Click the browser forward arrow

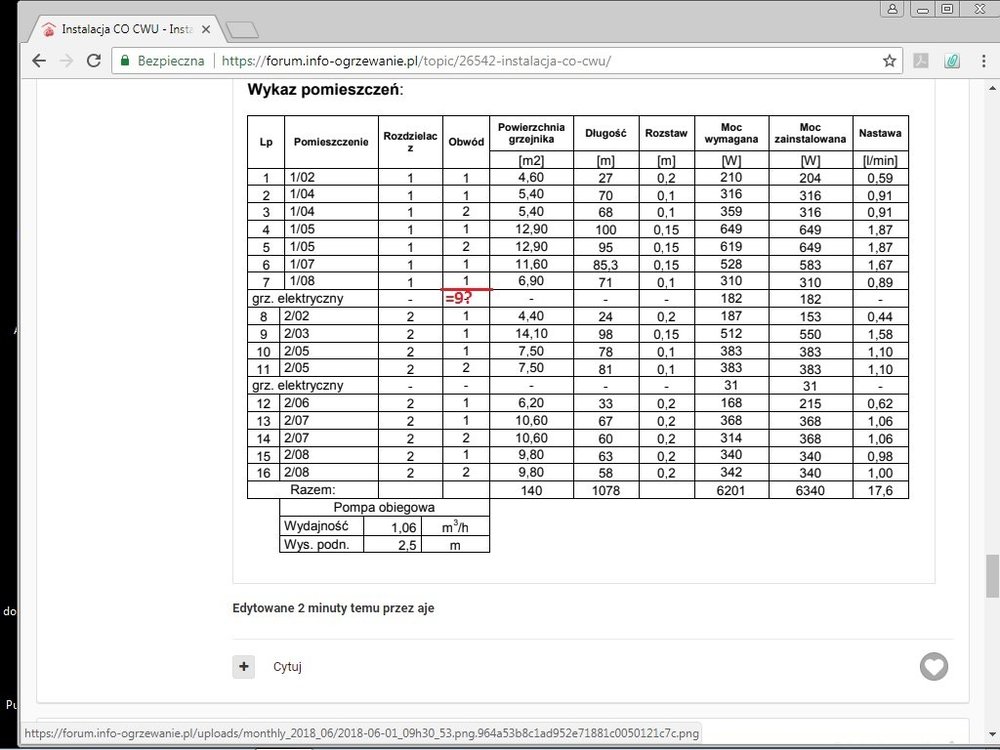66,60
